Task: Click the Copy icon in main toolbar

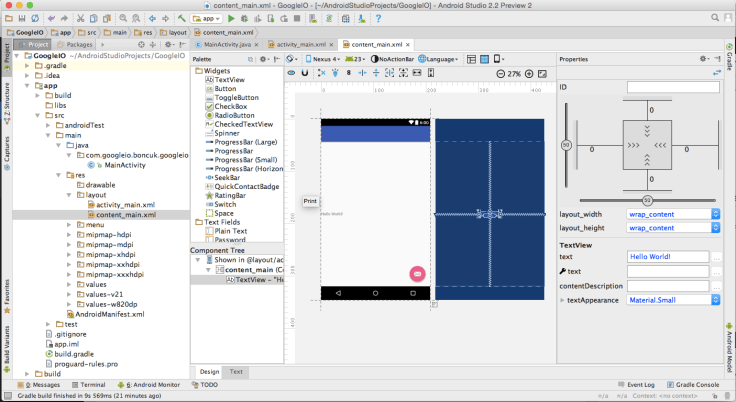Action: [94, 18]
